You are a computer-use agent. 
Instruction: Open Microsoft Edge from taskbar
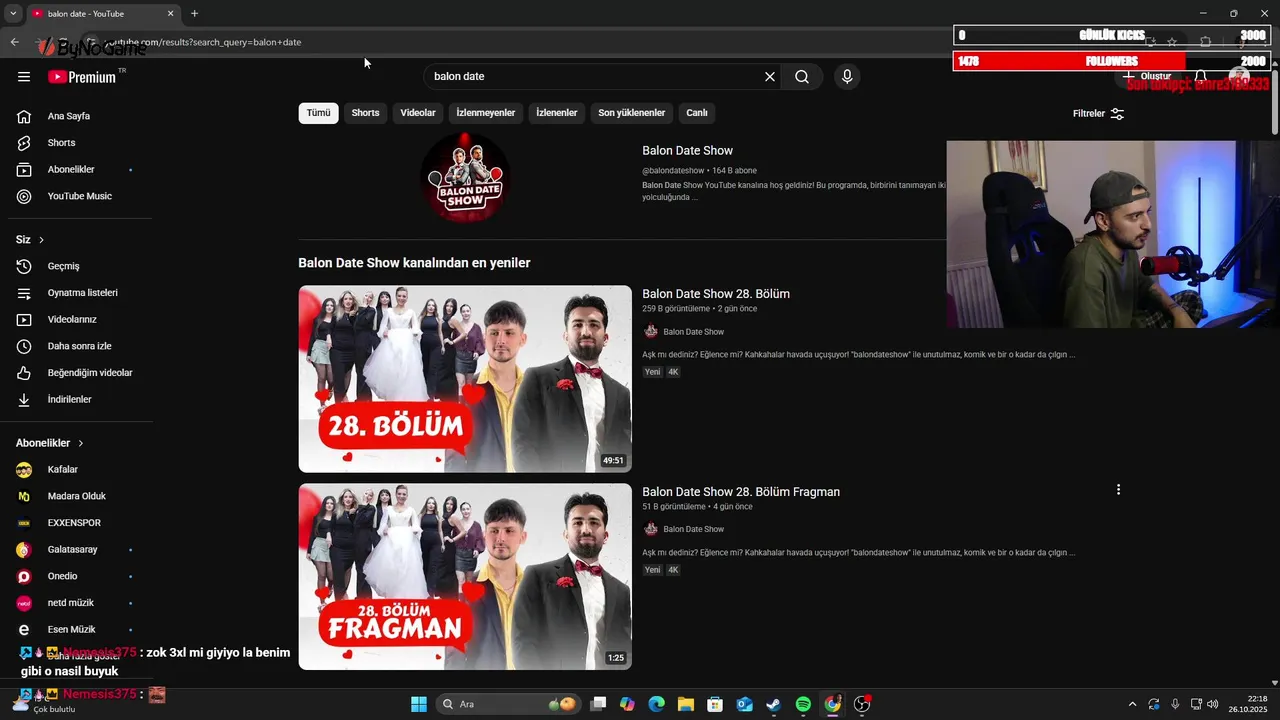(x=656, y=704)
